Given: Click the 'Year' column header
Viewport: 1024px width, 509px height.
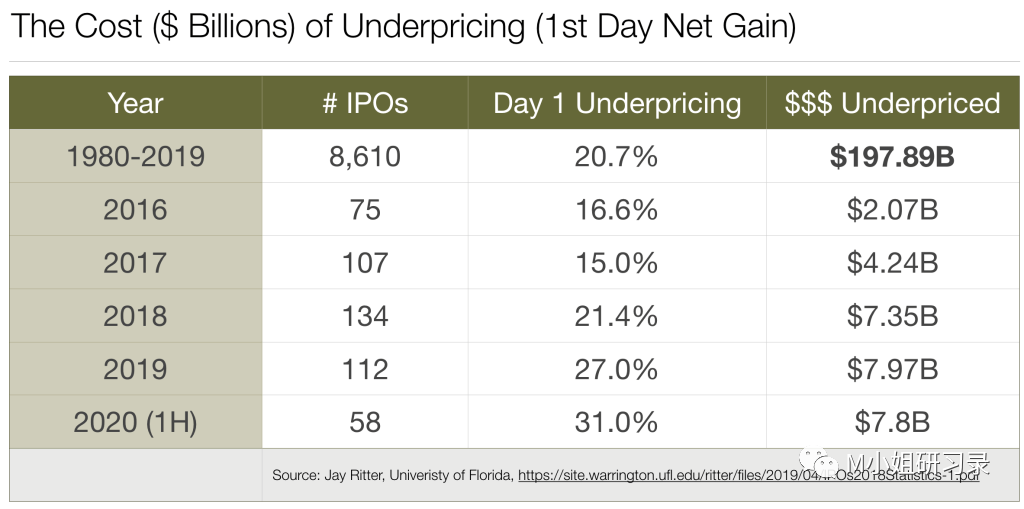Looking at the screenshot, I should coord(135,103).
